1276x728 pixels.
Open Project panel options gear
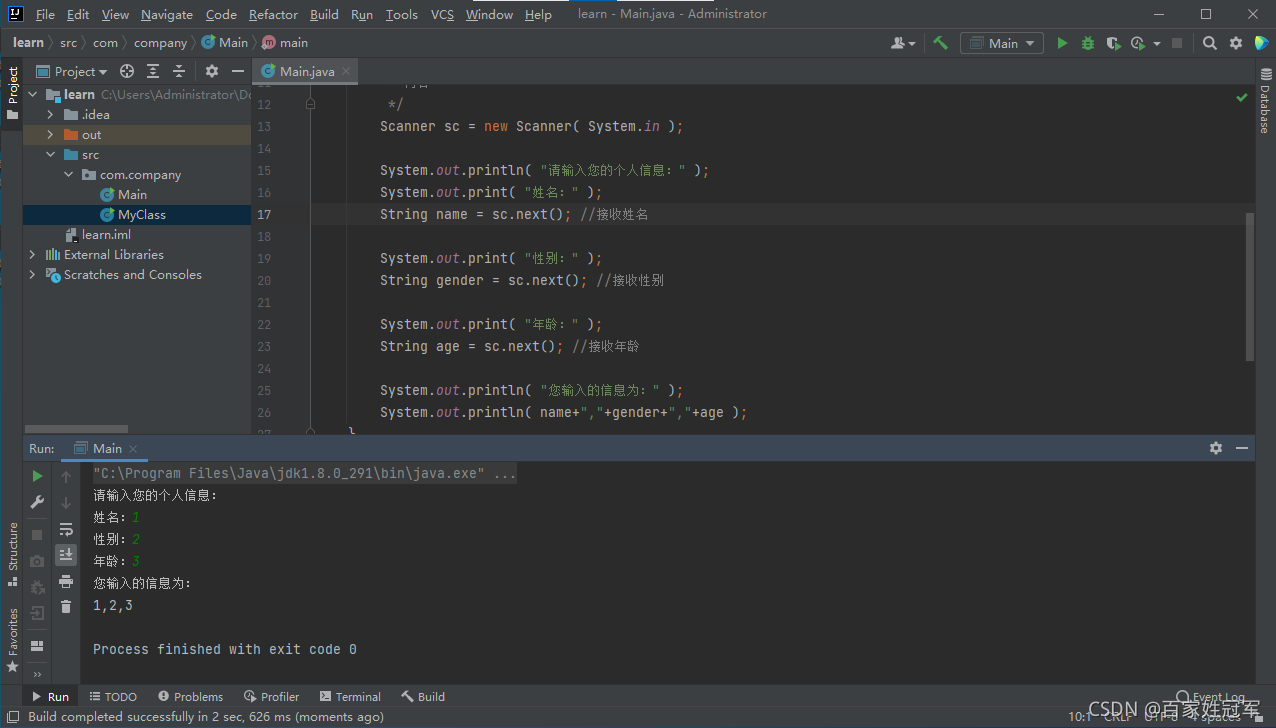(212, 71)
